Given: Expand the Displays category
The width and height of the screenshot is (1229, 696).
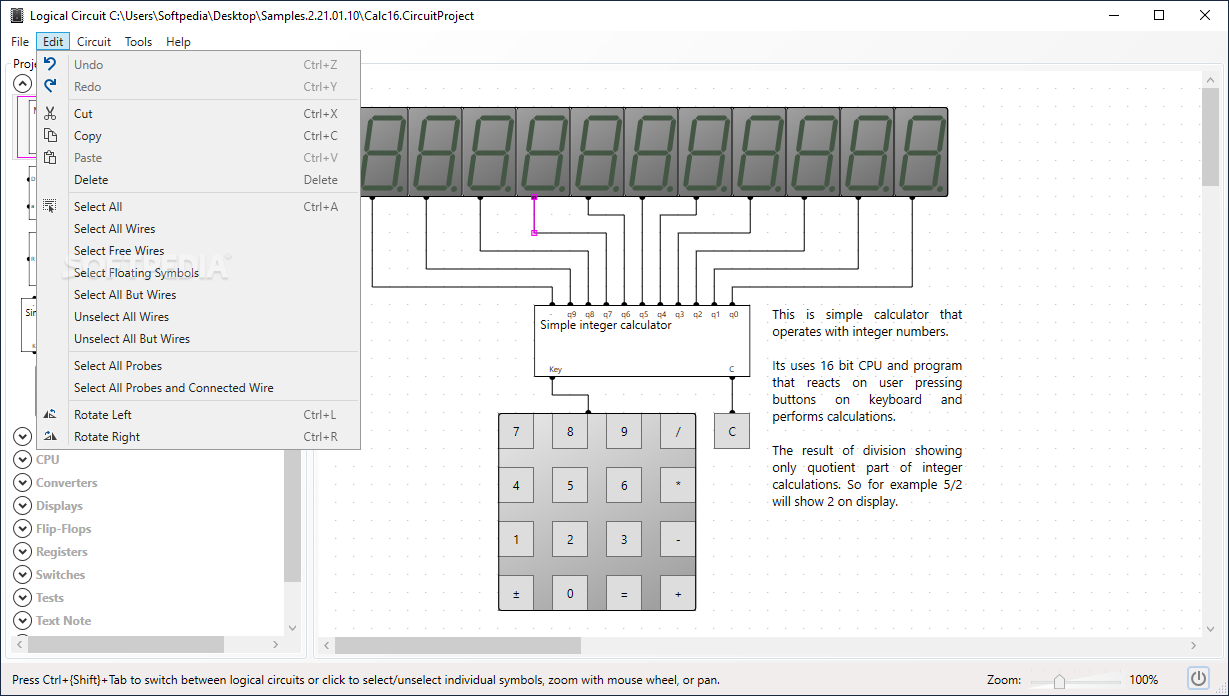Looking at the screenshot, I should pyautogui.click(x=22, y=506).
